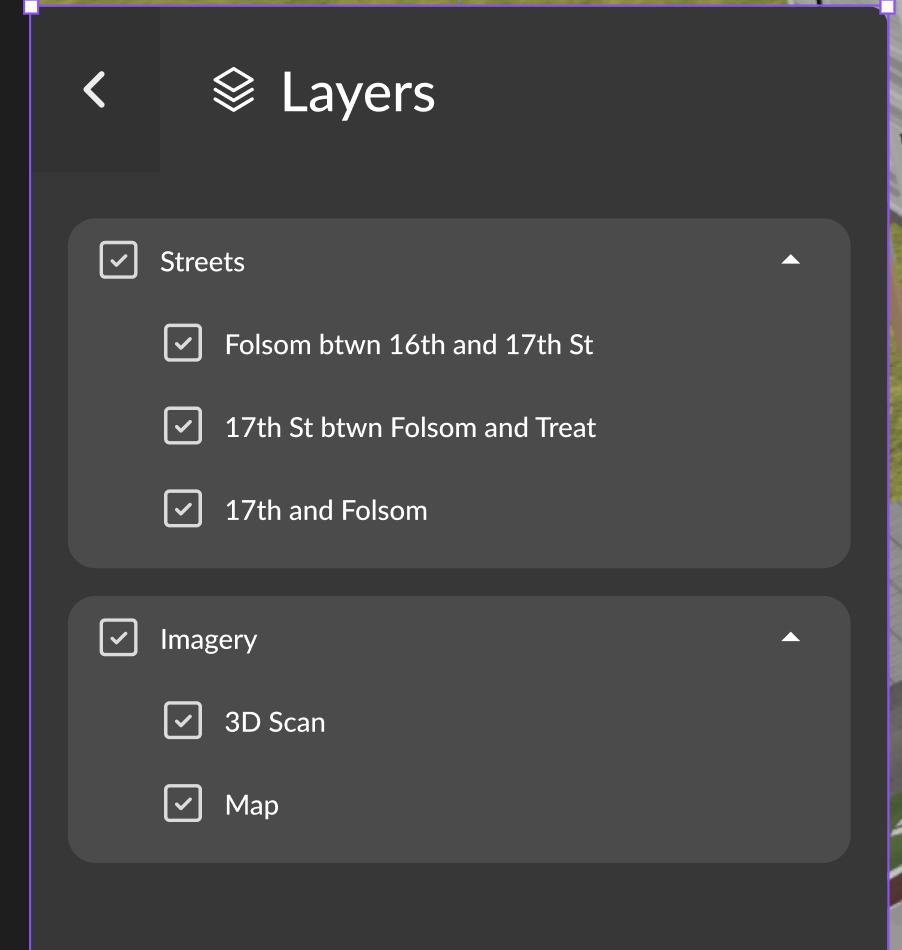
Task: Click the Folsom btwn 16th and 17th St checkbox
Action: [x=183, y=342]
